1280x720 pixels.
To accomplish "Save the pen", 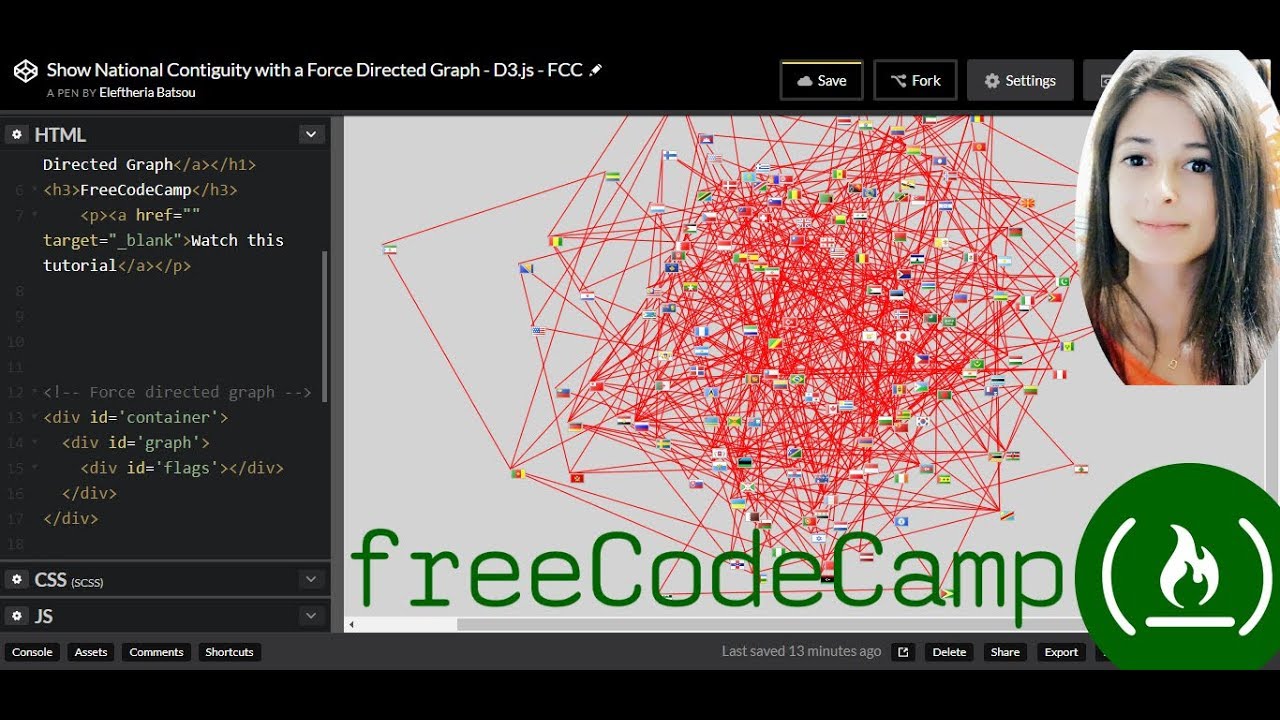I will point(821,80).
